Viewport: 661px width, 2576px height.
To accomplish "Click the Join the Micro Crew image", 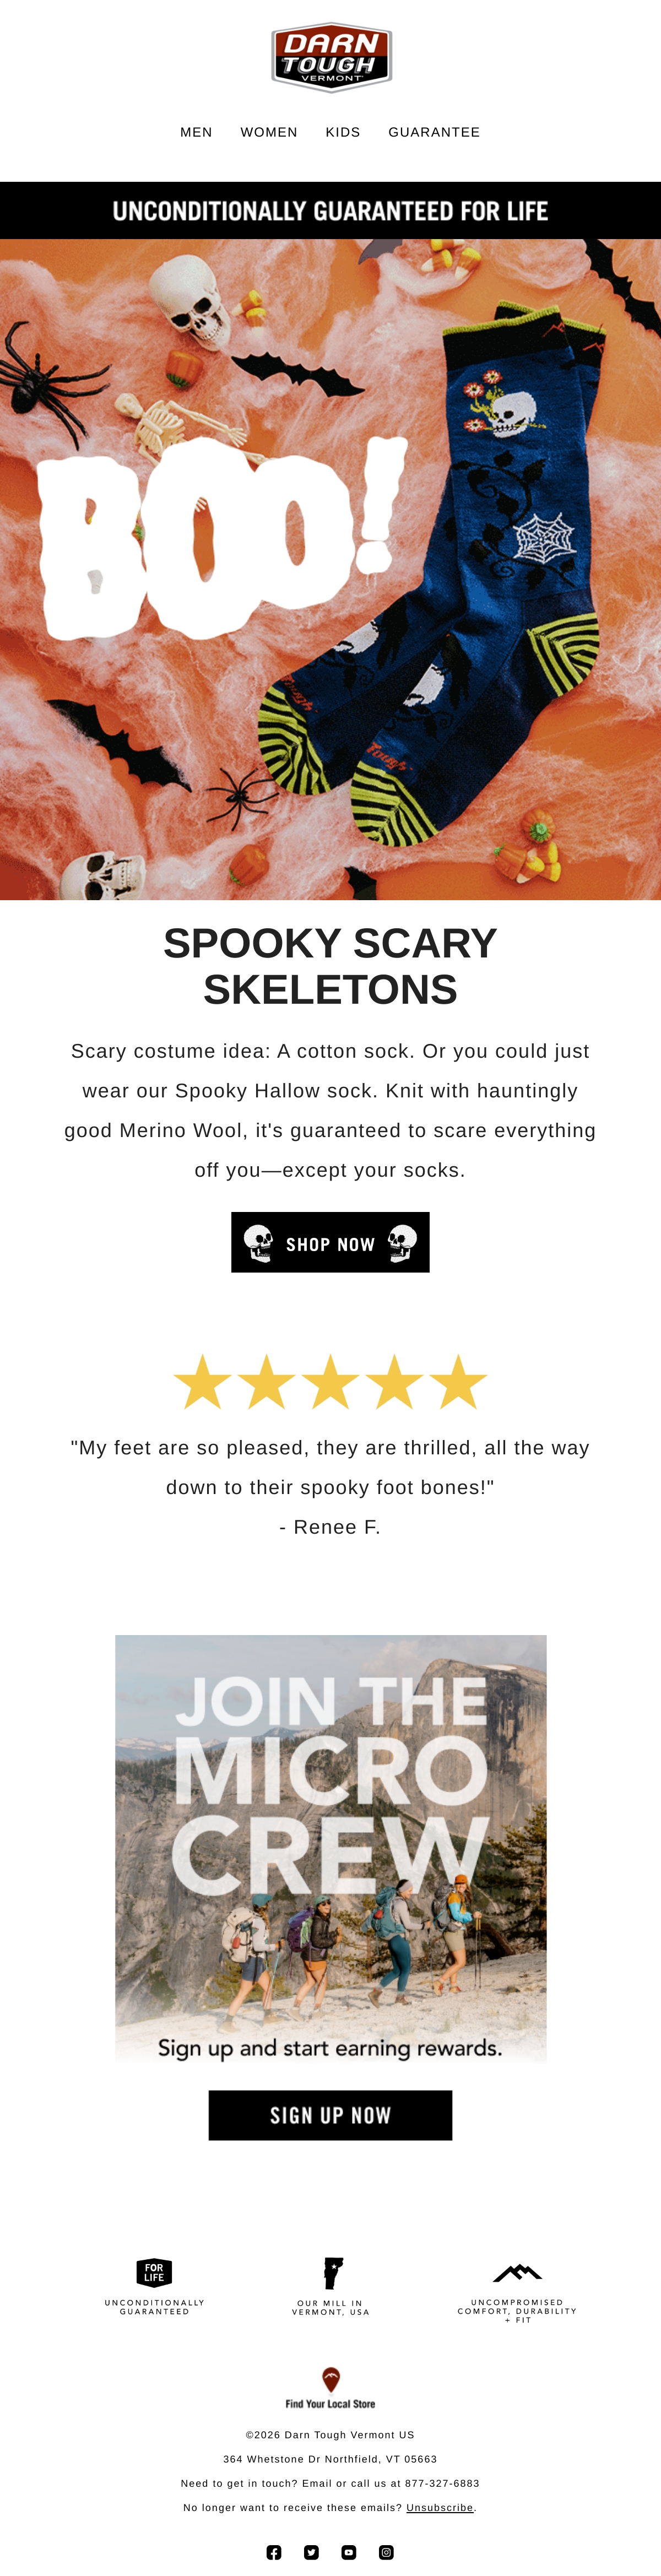I will 331,1849.
